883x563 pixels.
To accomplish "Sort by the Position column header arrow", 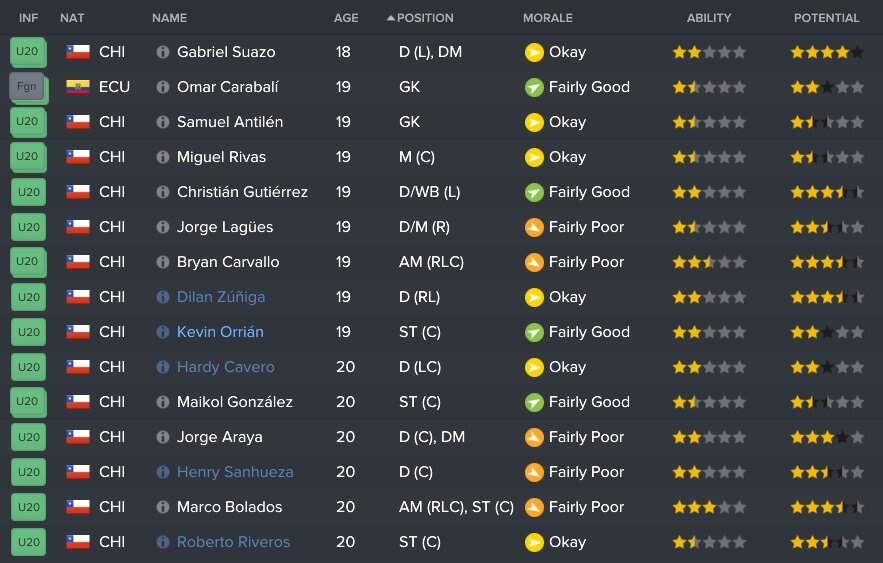I will (391, 18).
